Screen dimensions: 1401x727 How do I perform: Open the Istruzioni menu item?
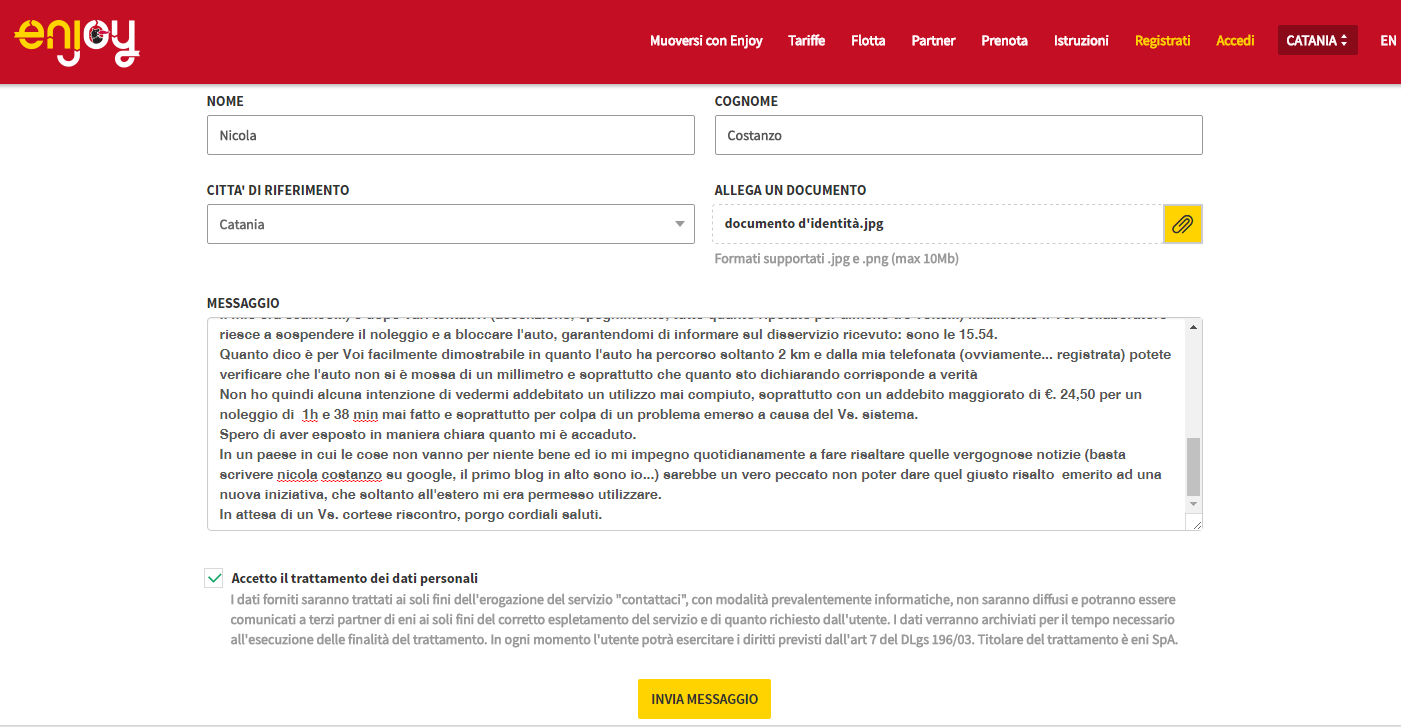[x=1081, y=41]
